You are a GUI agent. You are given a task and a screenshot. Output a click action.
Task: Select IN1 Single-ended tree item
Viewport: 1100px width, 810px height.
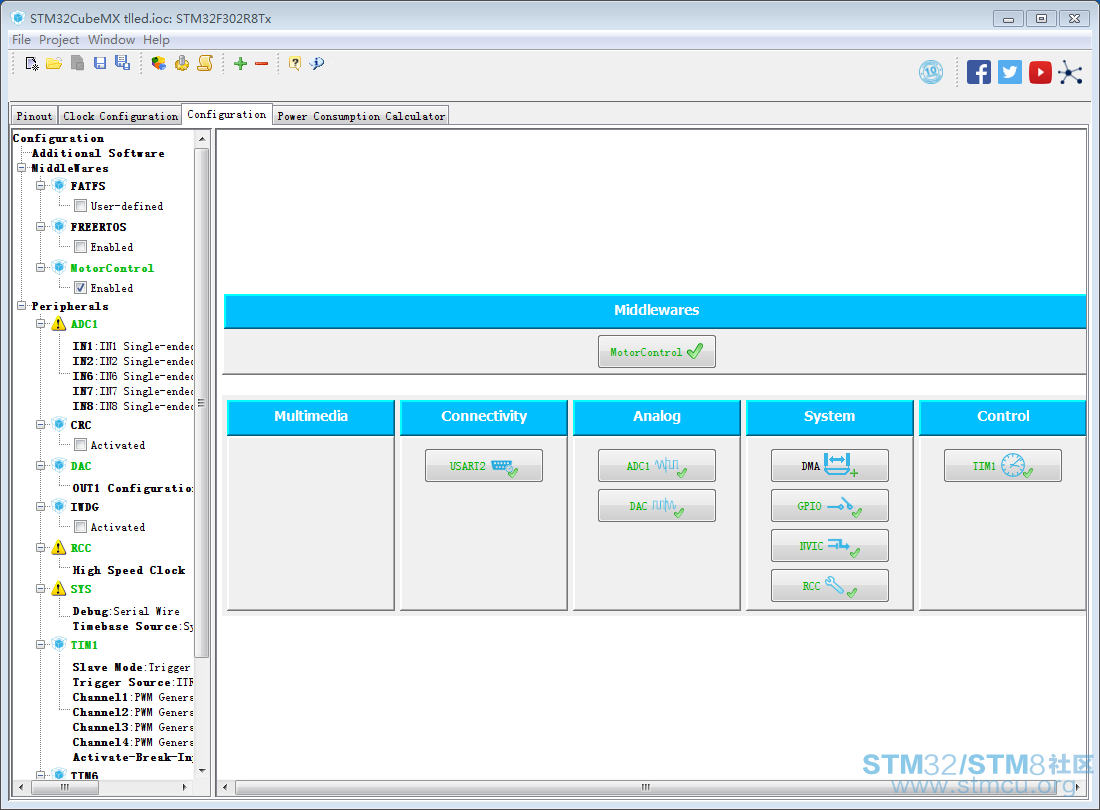pos(133,346)
